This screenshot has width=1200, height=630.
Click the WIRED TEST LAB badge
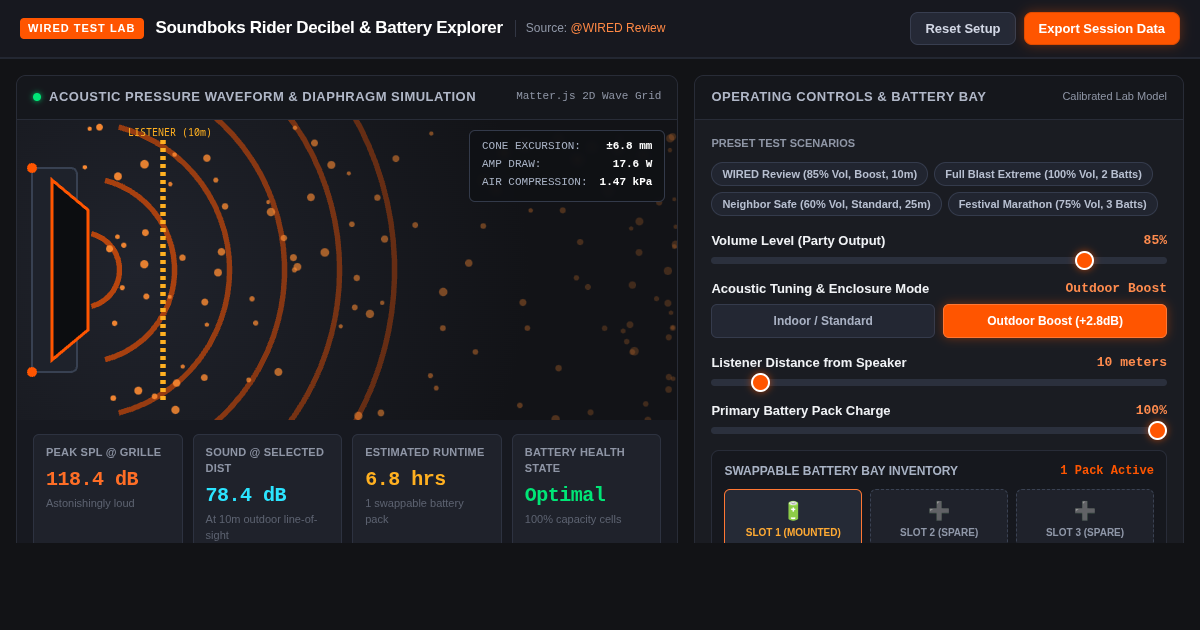(82, 28)
